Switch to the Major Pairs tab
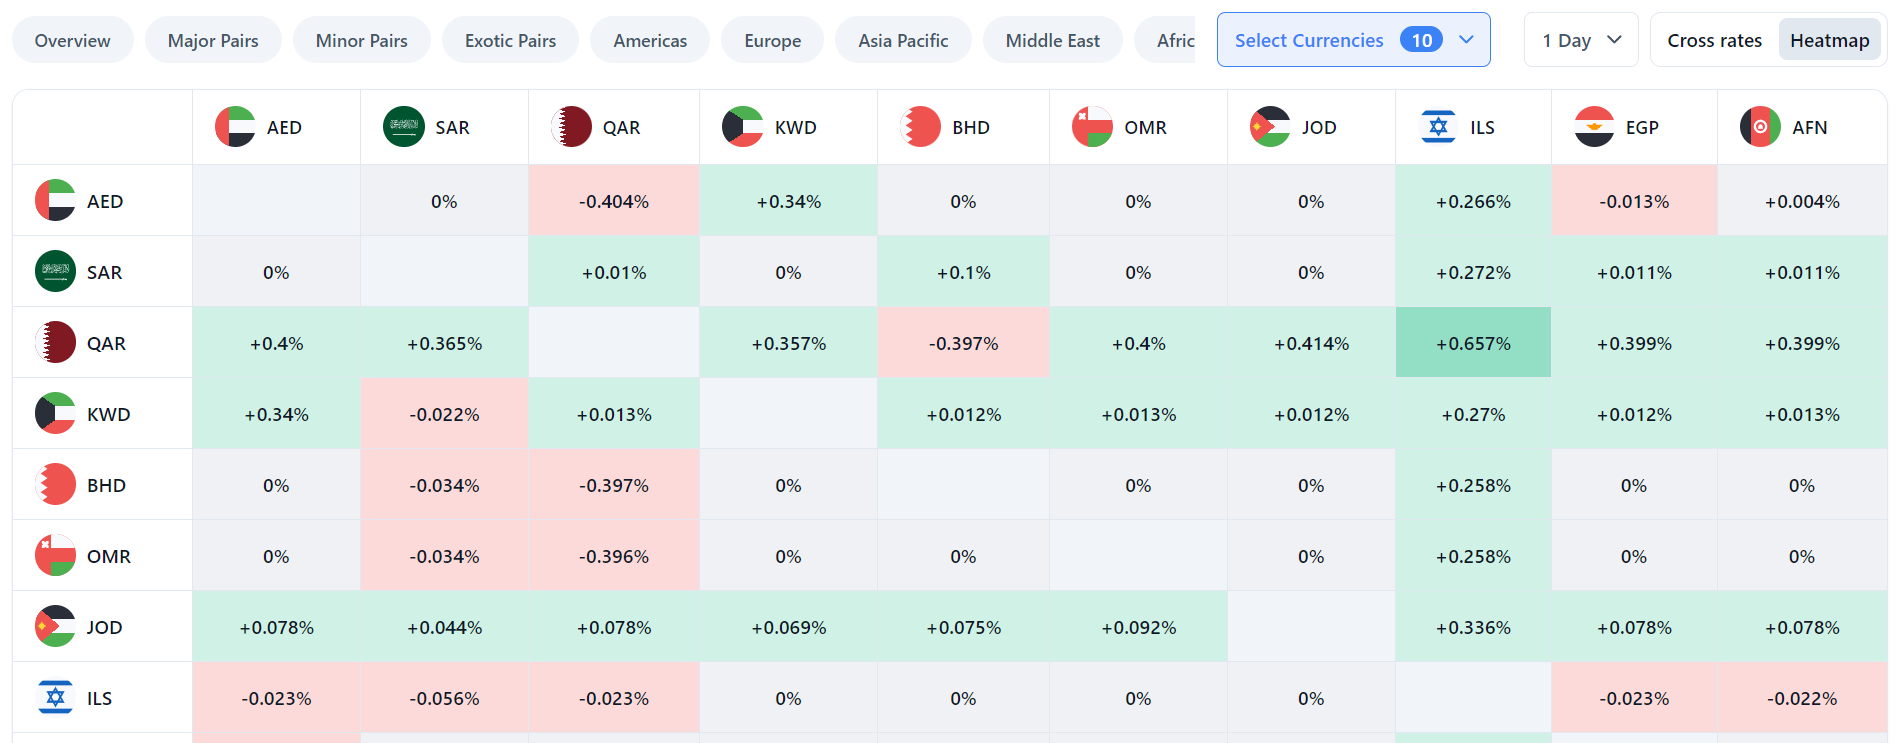1897x743 pixels. pyautogui.click(x=213, y=40)
